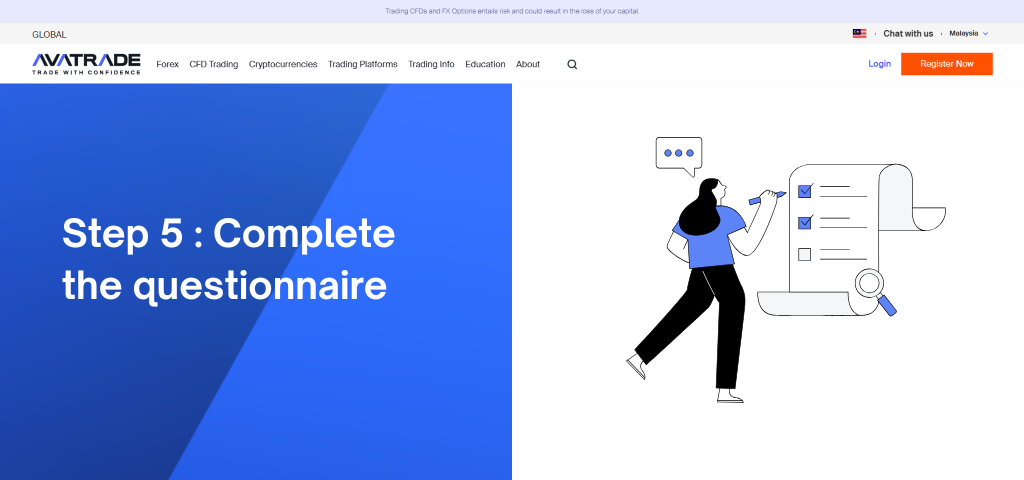1024x480 pixels.
Task: Click the Register Now button
Action: tap(946, 64)
